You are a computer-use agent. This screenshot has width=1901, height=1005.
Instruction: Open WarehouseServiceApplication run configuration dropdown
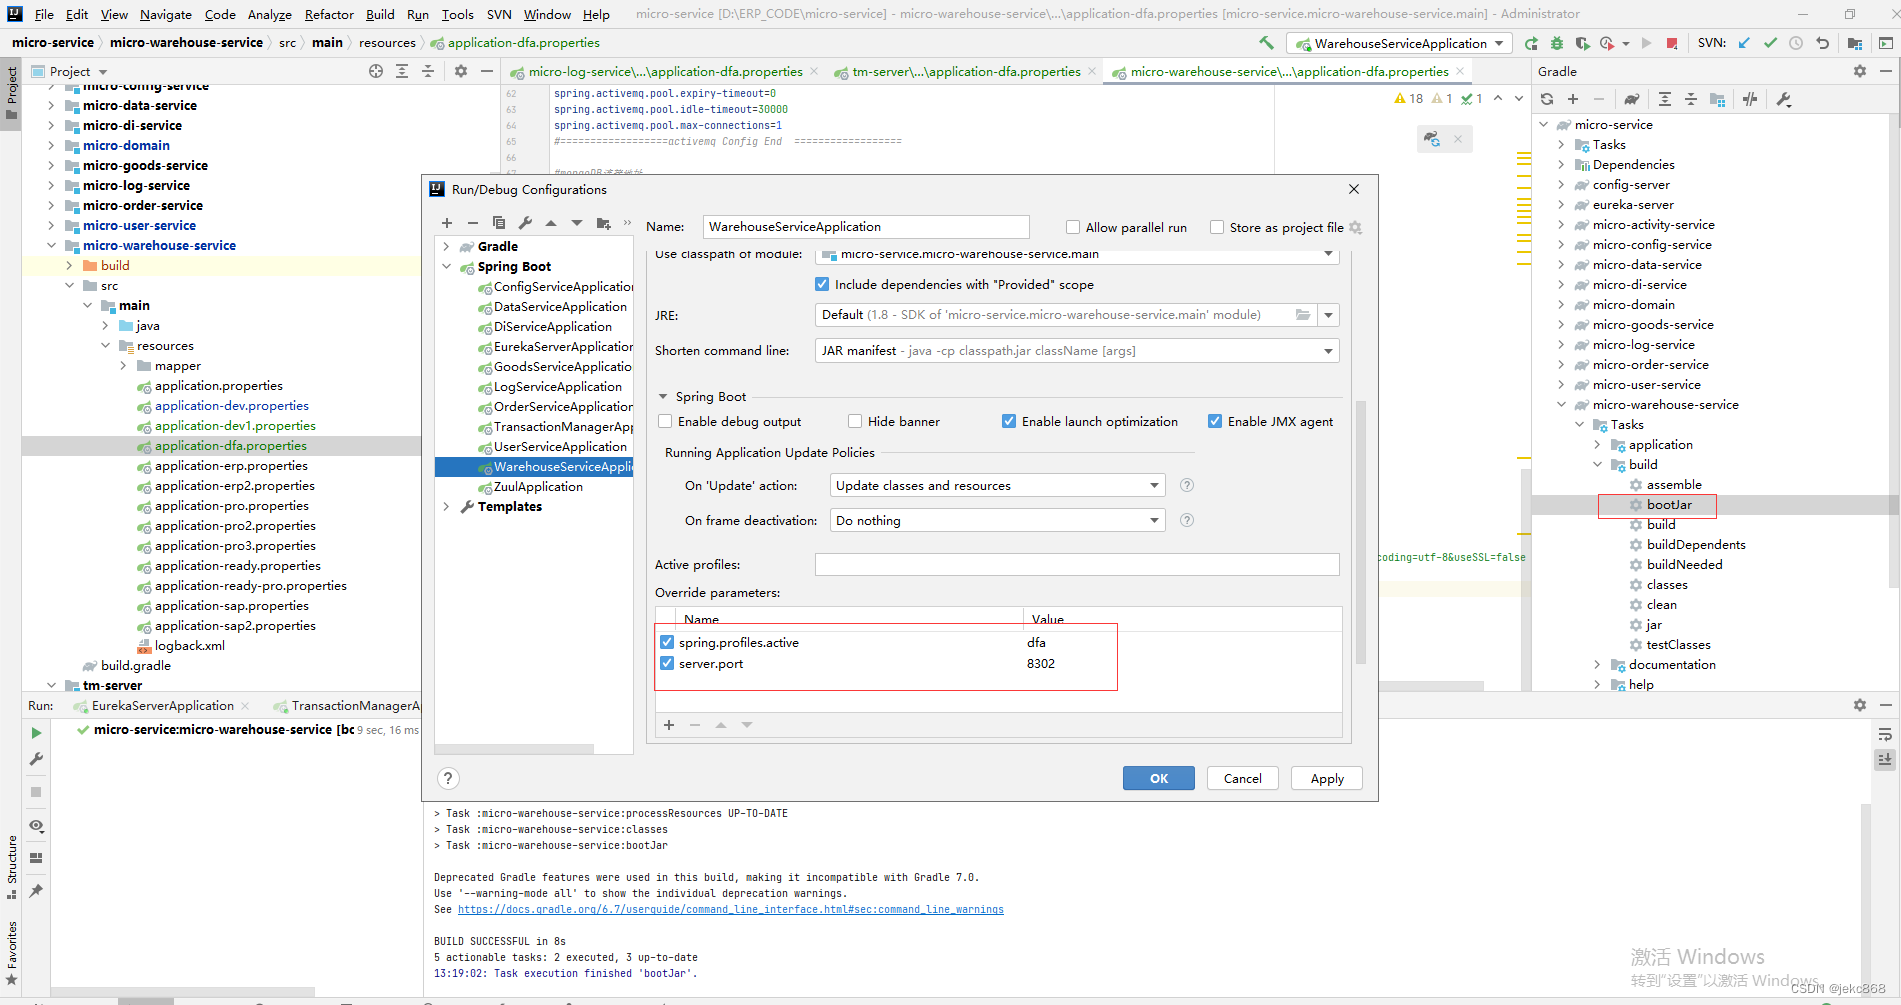[1400, 43]
